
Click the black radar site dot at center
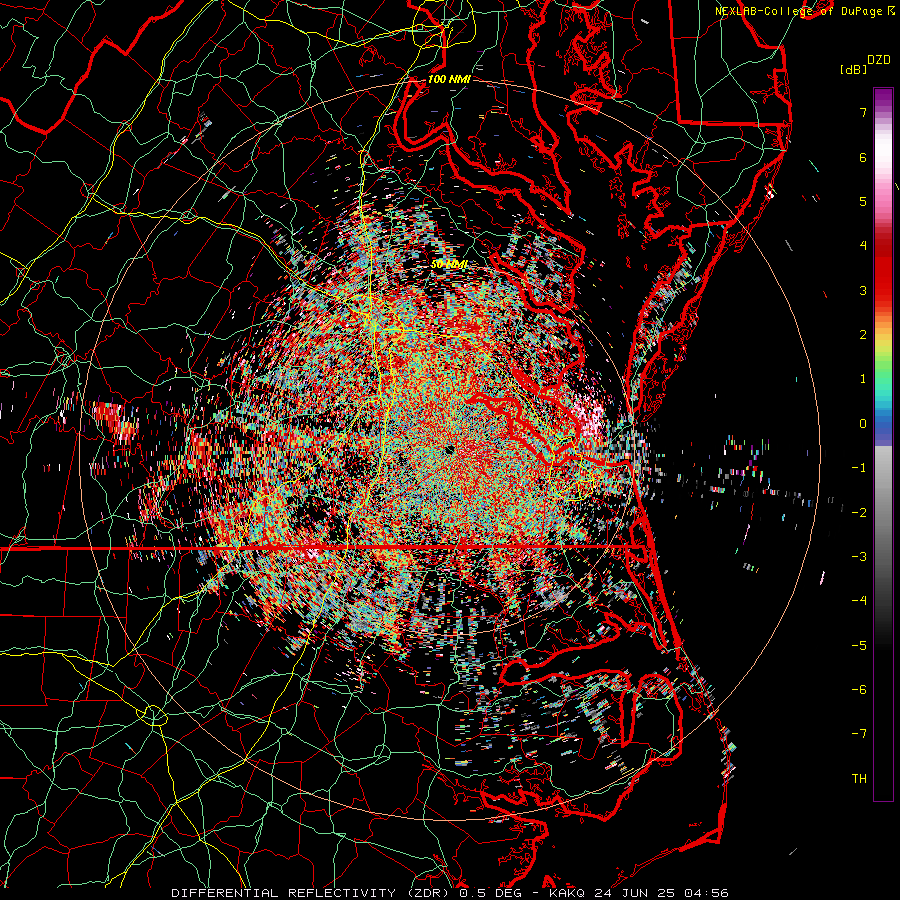tap(449, 449)
